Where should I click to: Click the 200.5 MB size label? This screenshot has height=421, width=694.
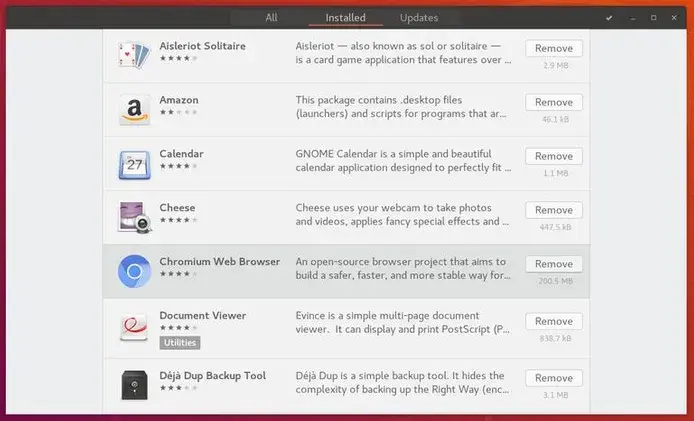pos(555,281)
